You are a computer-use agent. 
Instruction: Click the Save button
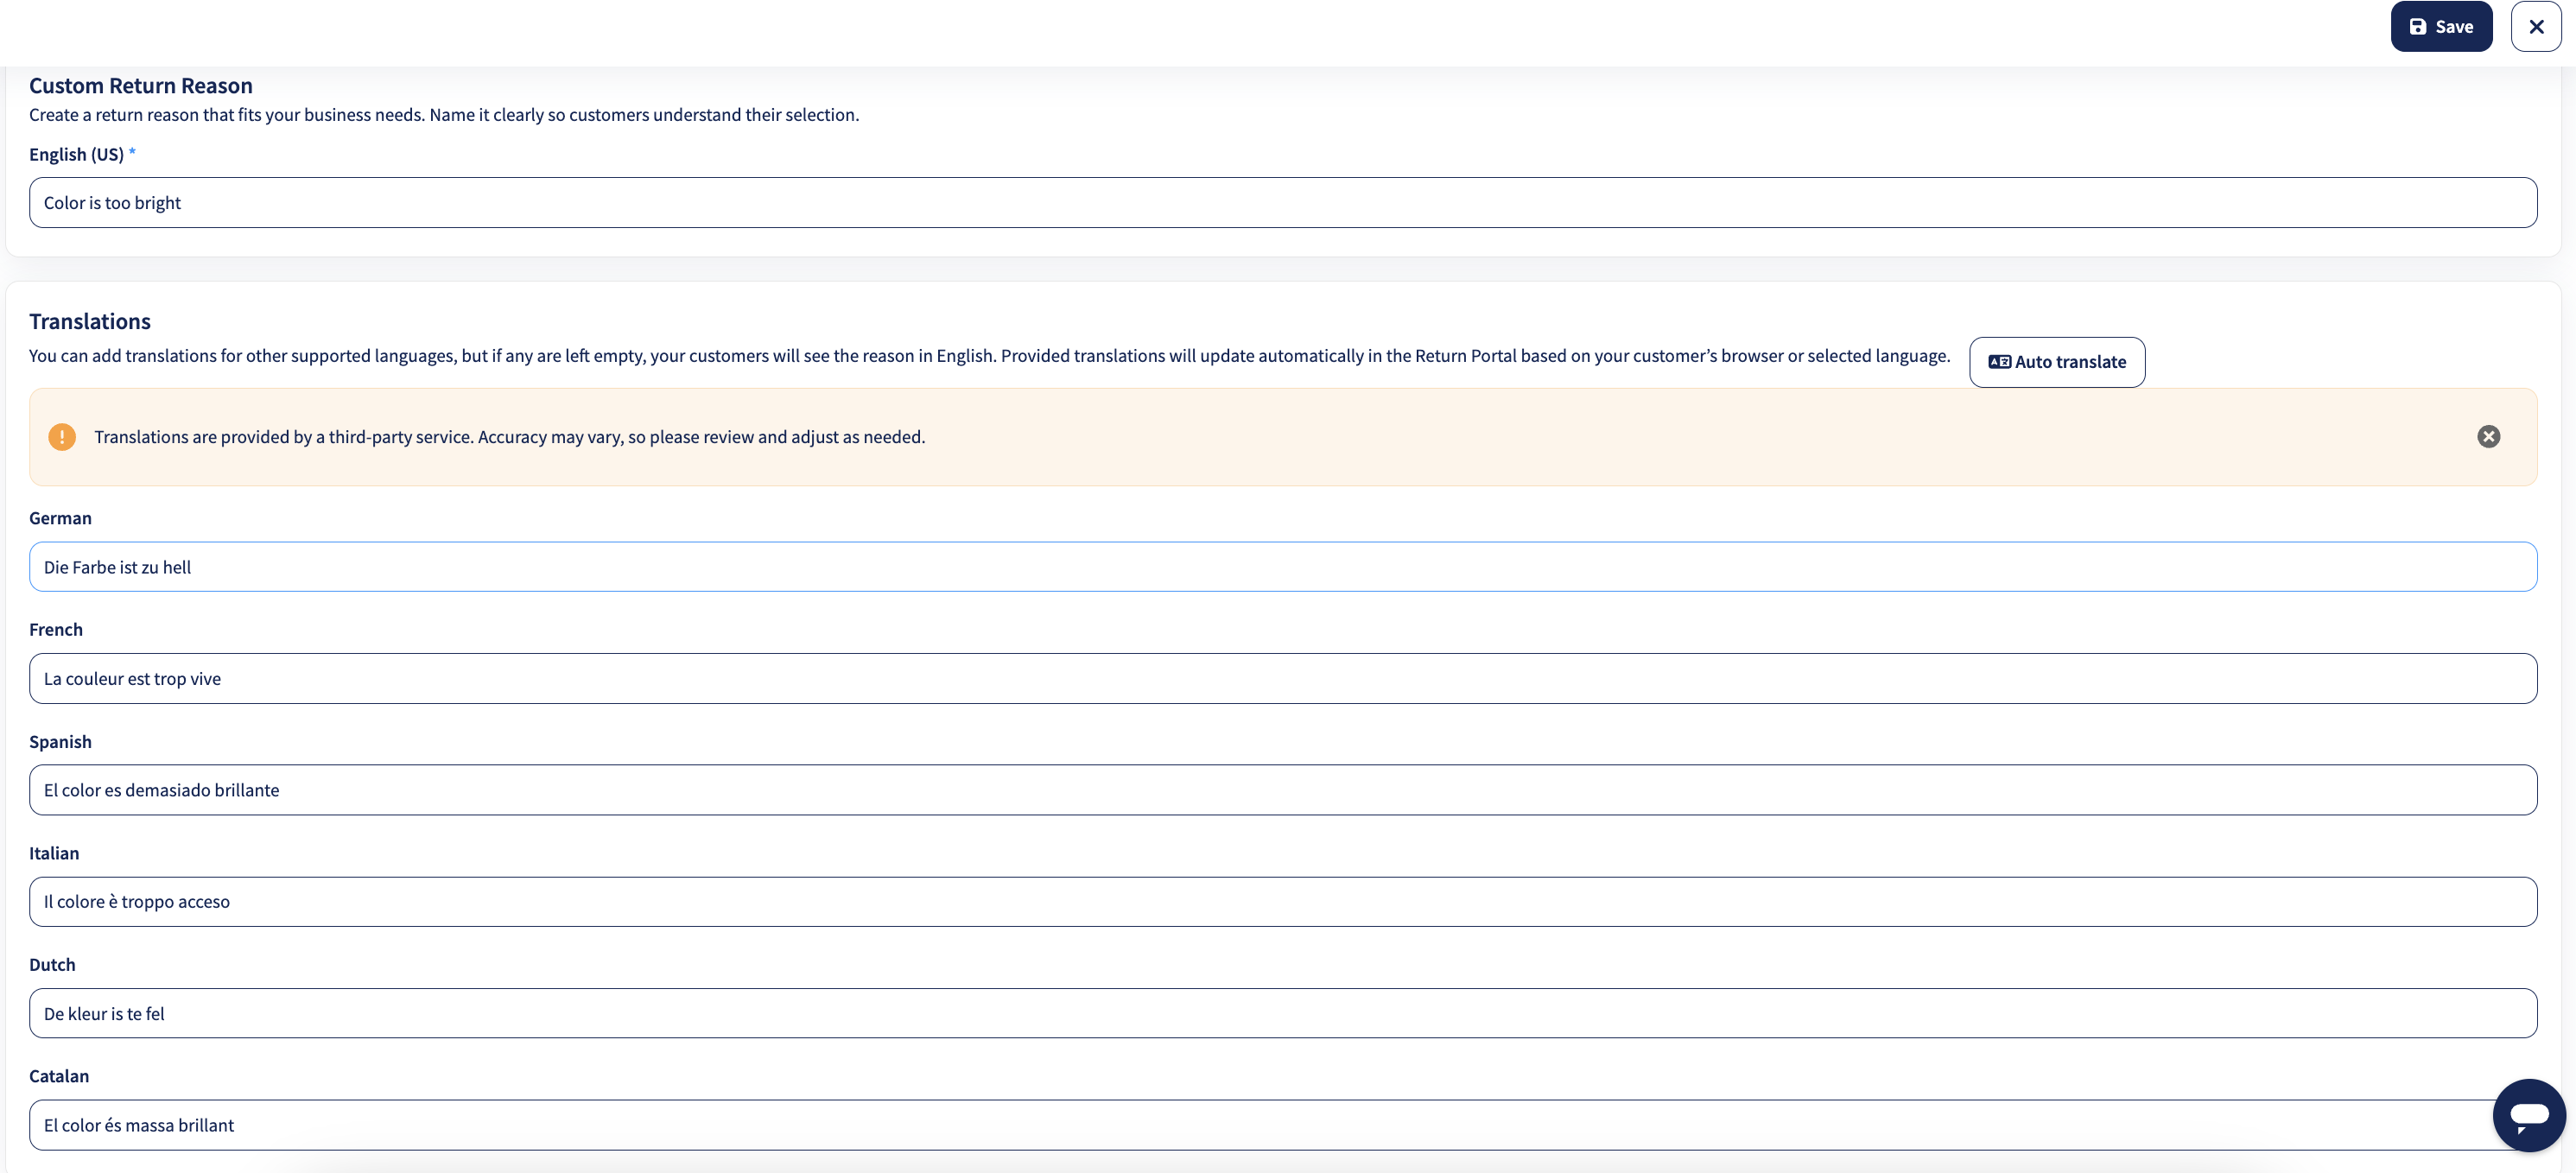(2441, 26)
